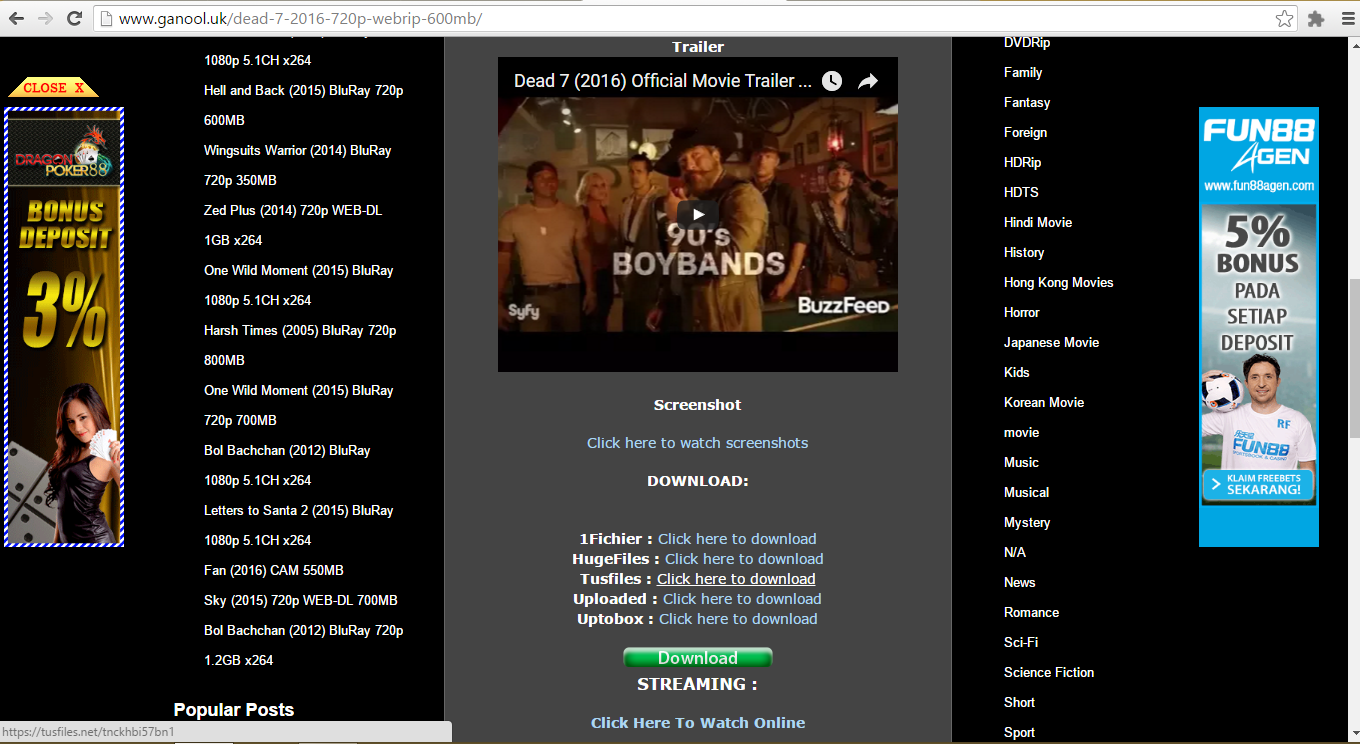Screen dimensions: 1360x744
Task: Select the History category
Action: 1024,252
